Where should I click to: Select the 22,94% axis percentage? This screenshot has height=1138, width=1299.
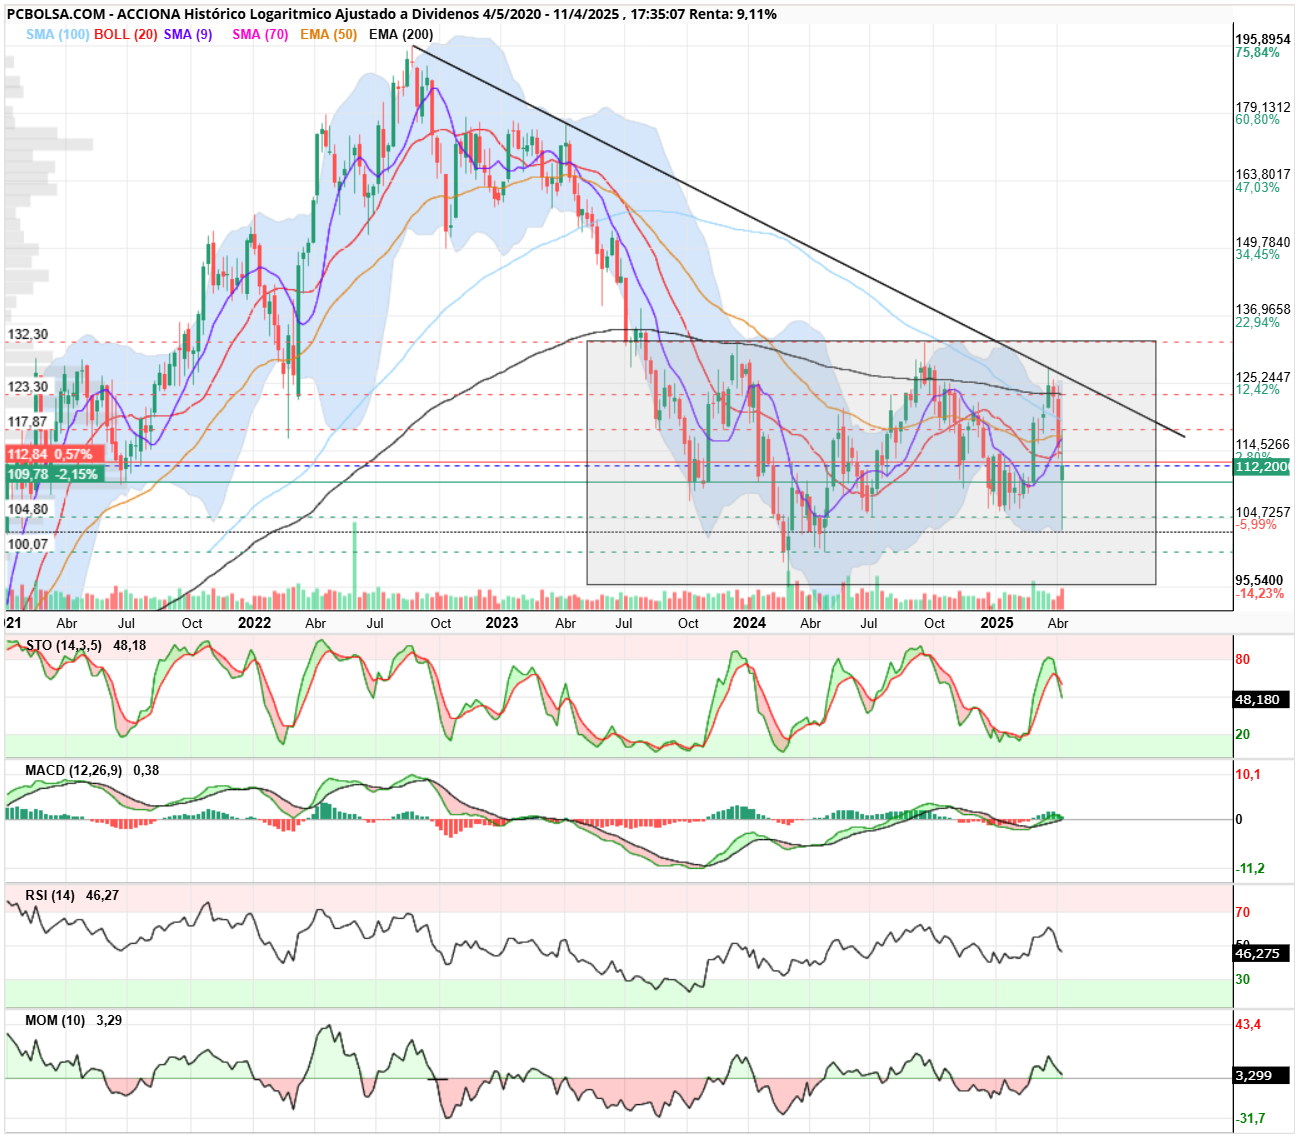pyautogui.click(x=1257, y=322)
